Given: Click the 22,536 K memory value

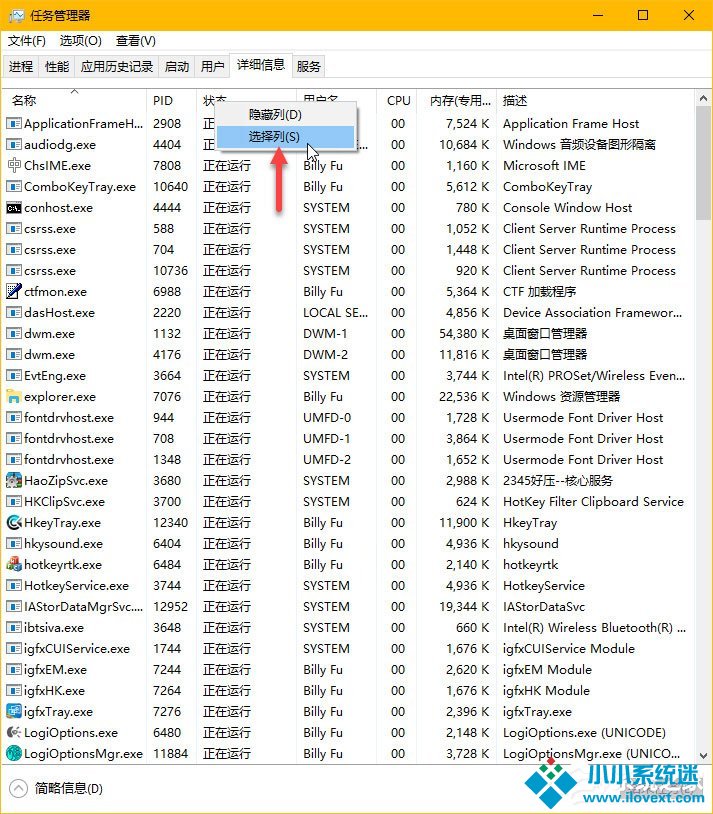Looking at the screenshot, I should 464,397.
